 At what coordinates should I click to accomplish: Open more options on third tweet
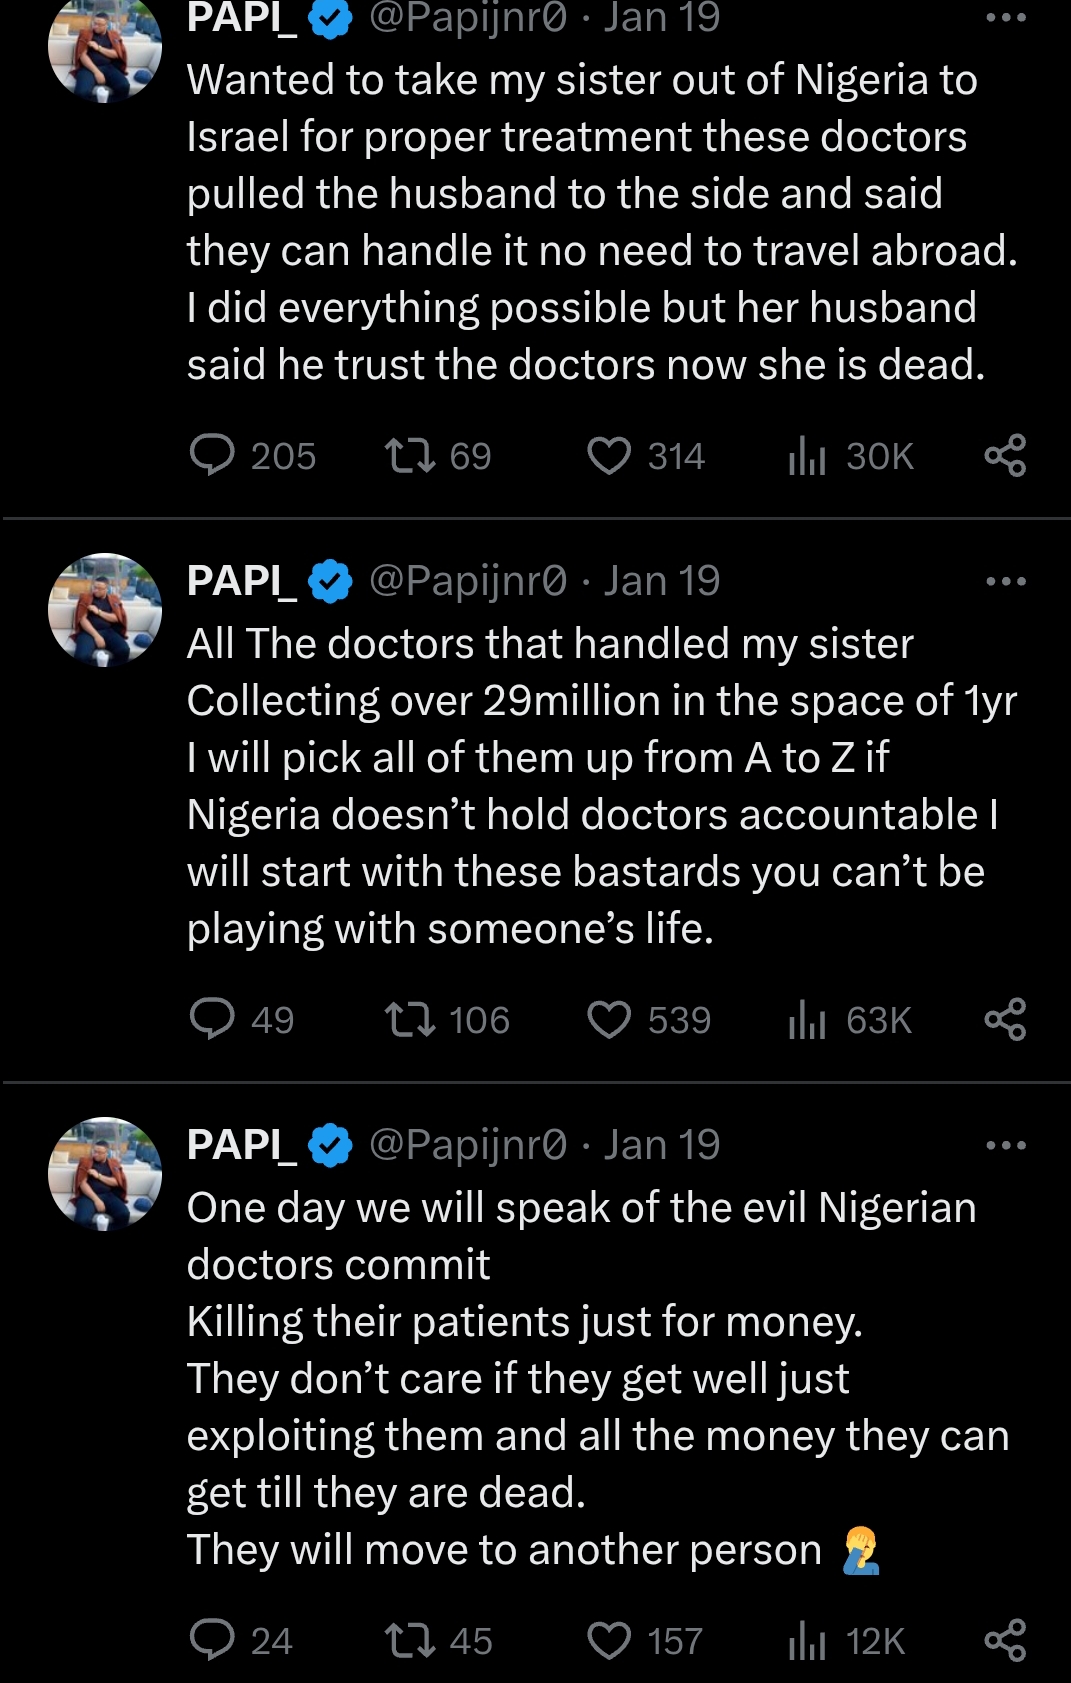pyautogui.click(x=1005, y=1145)
